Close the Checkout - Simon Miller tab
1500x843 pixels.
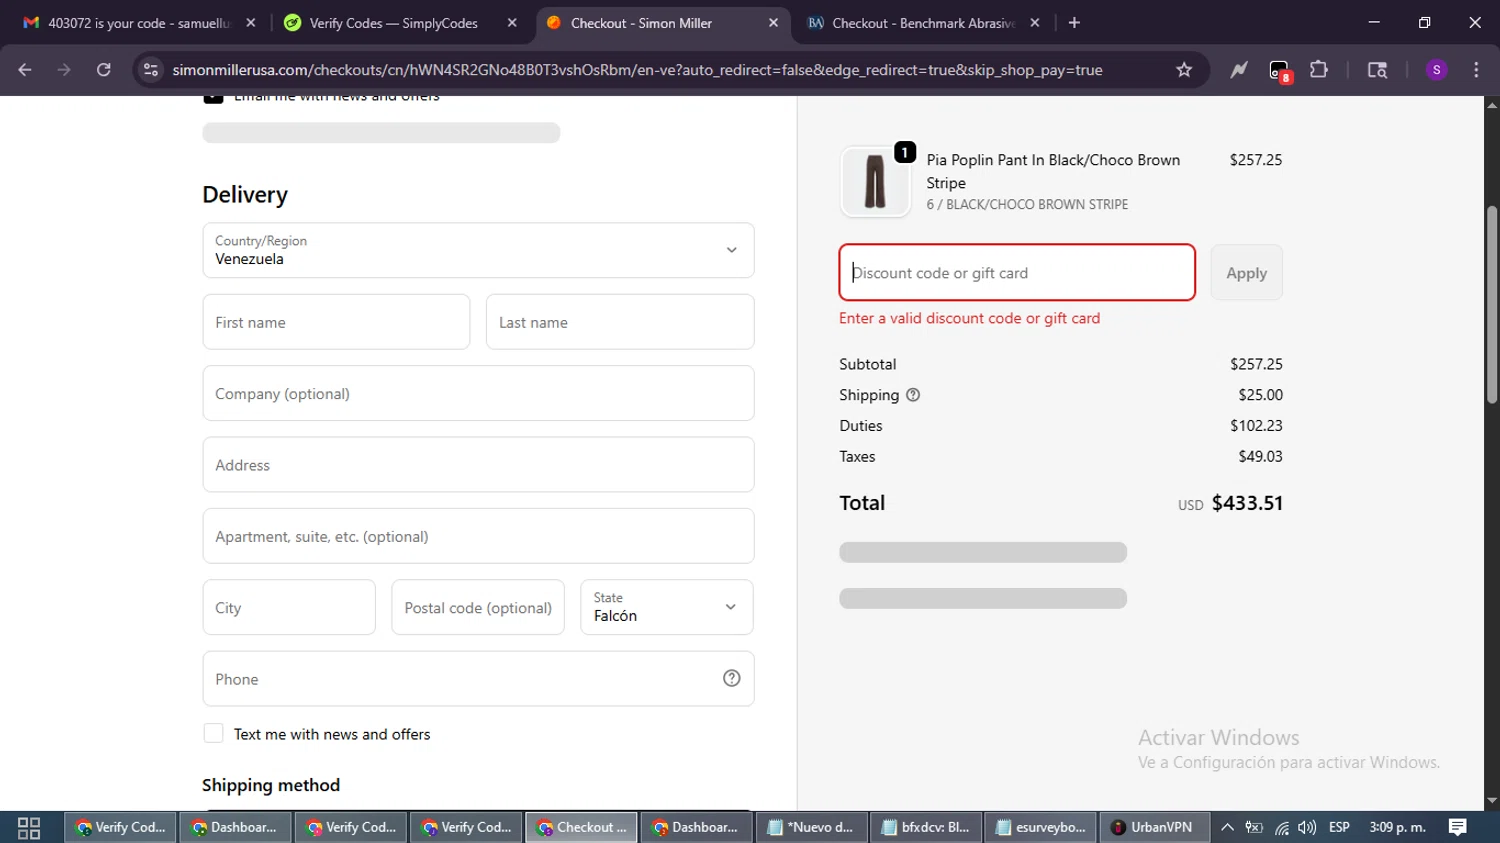tap(773, 23)
